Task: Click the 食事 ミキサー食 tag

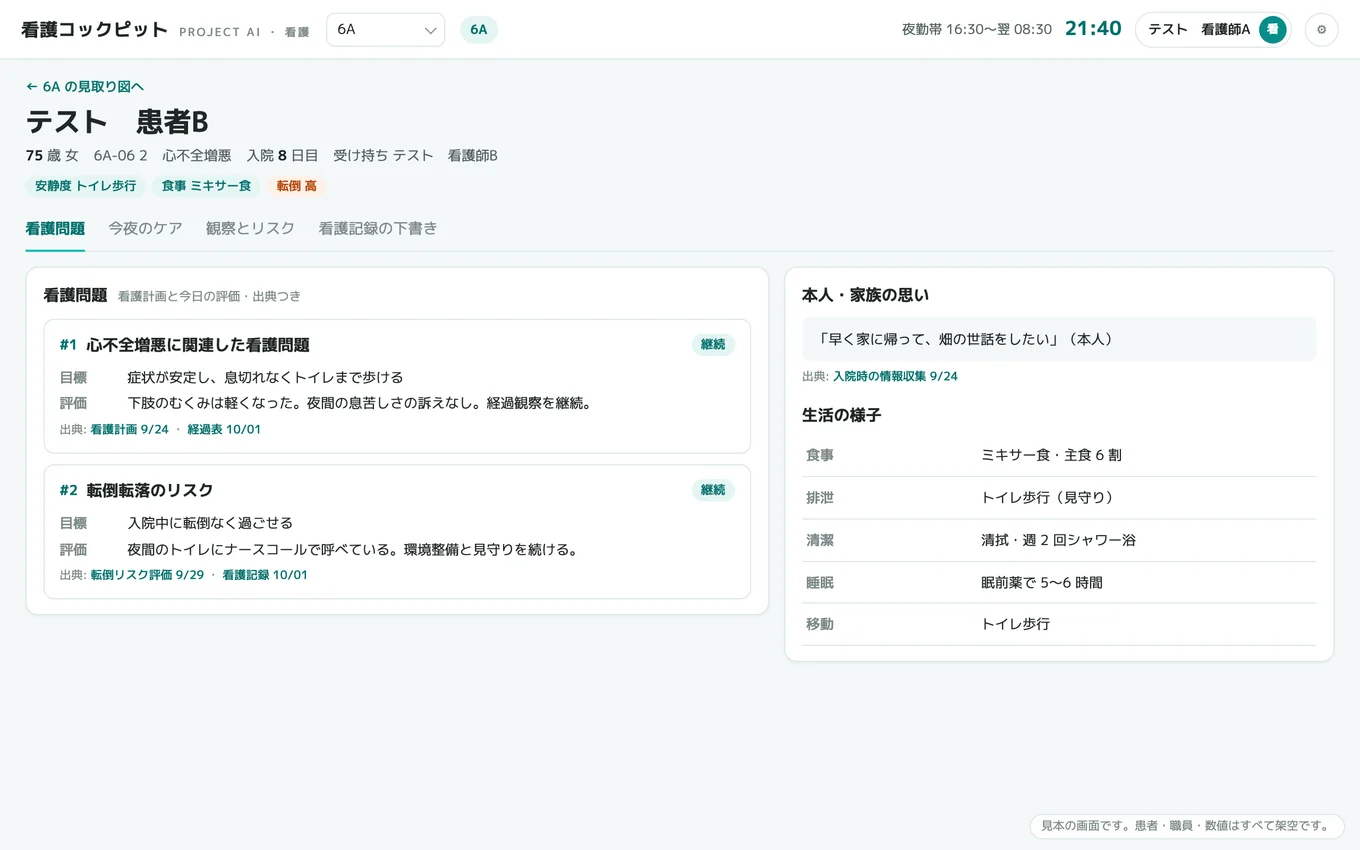Action: (207, 186)
